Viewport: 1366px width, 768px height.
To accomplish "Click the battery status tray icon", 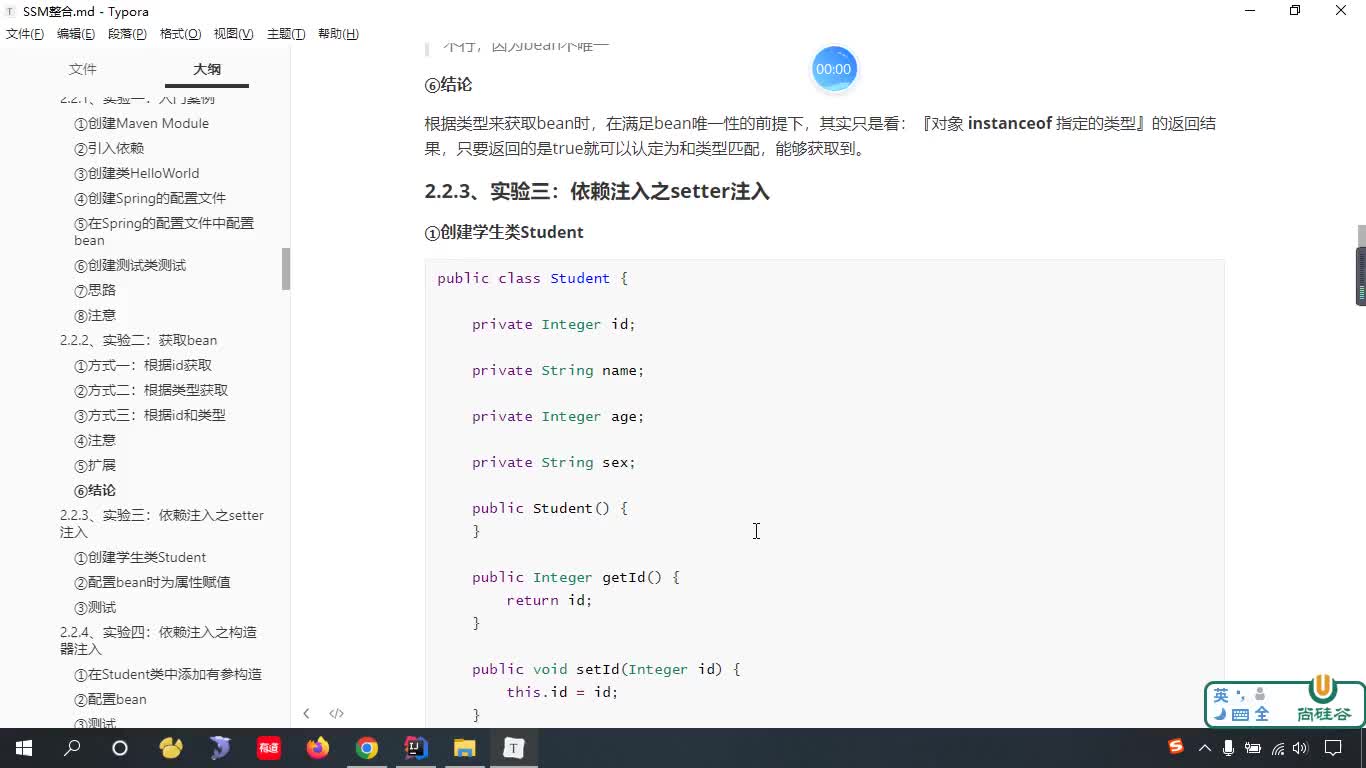I will pos(1254,748).
